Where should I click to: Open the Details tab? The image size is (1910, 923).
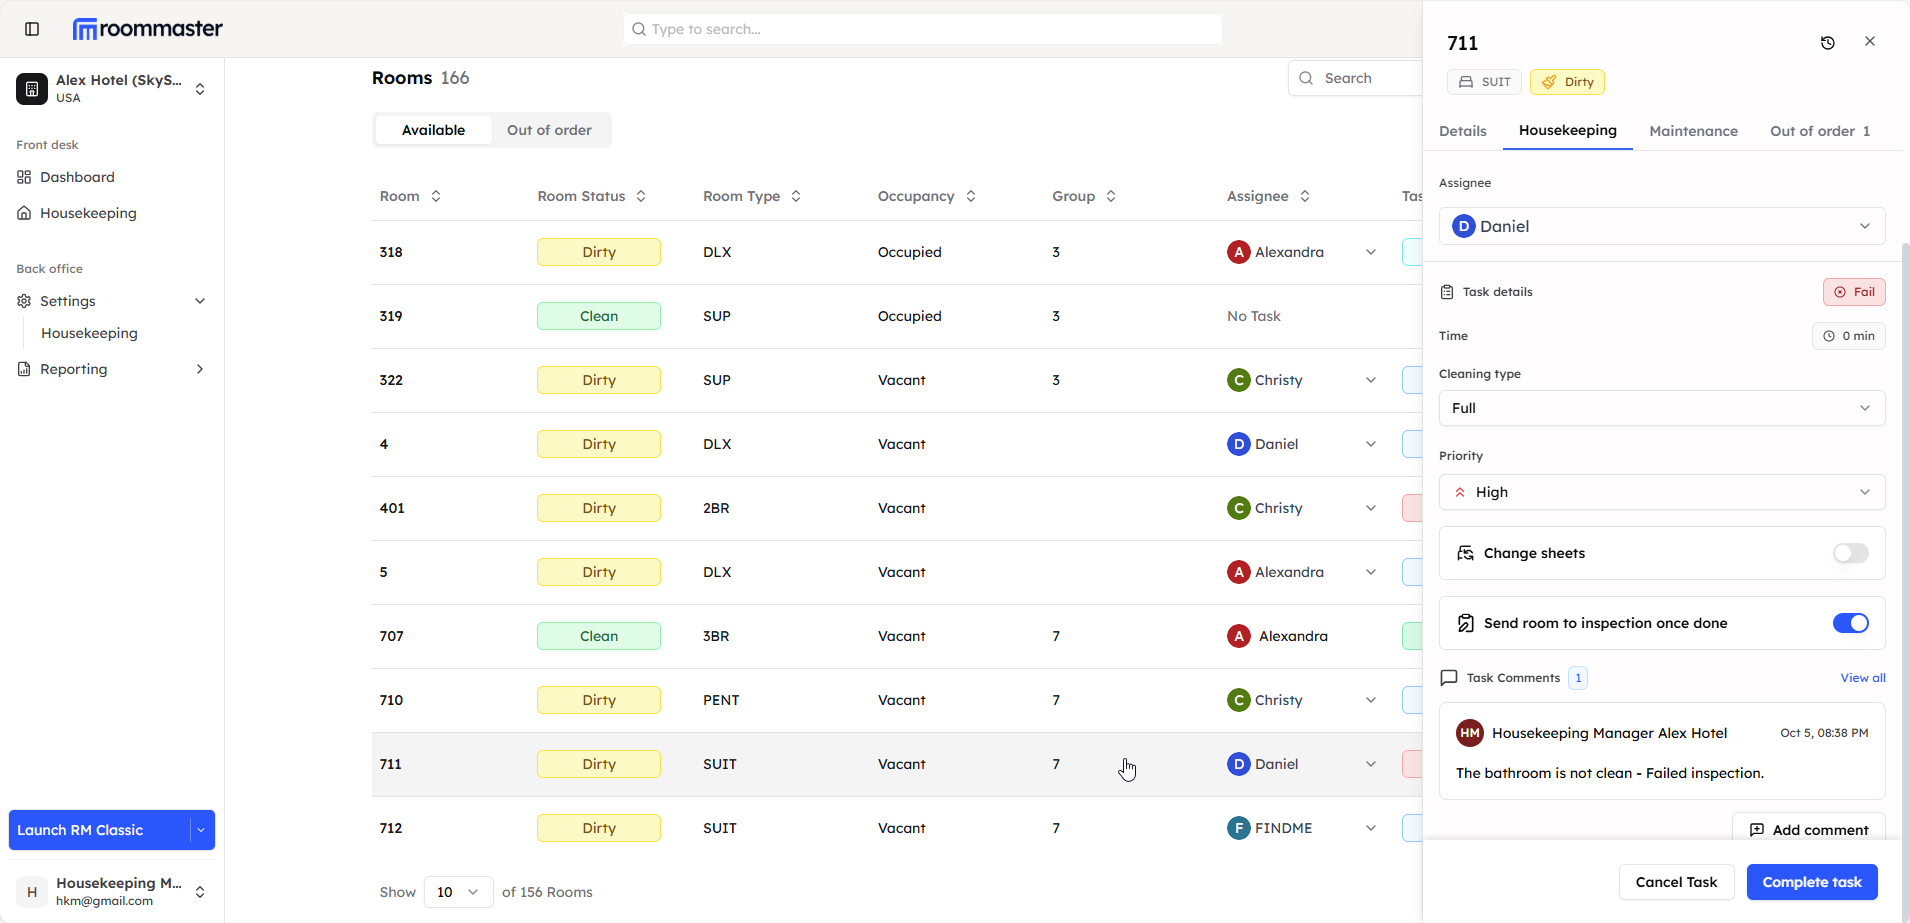[1462, 131]
